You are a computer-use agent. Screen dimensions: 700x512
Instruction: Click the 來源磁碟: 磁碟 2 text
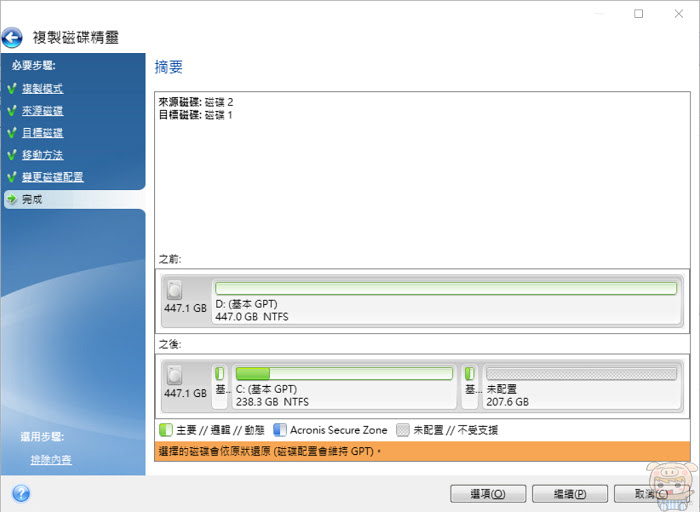(196, 102)
